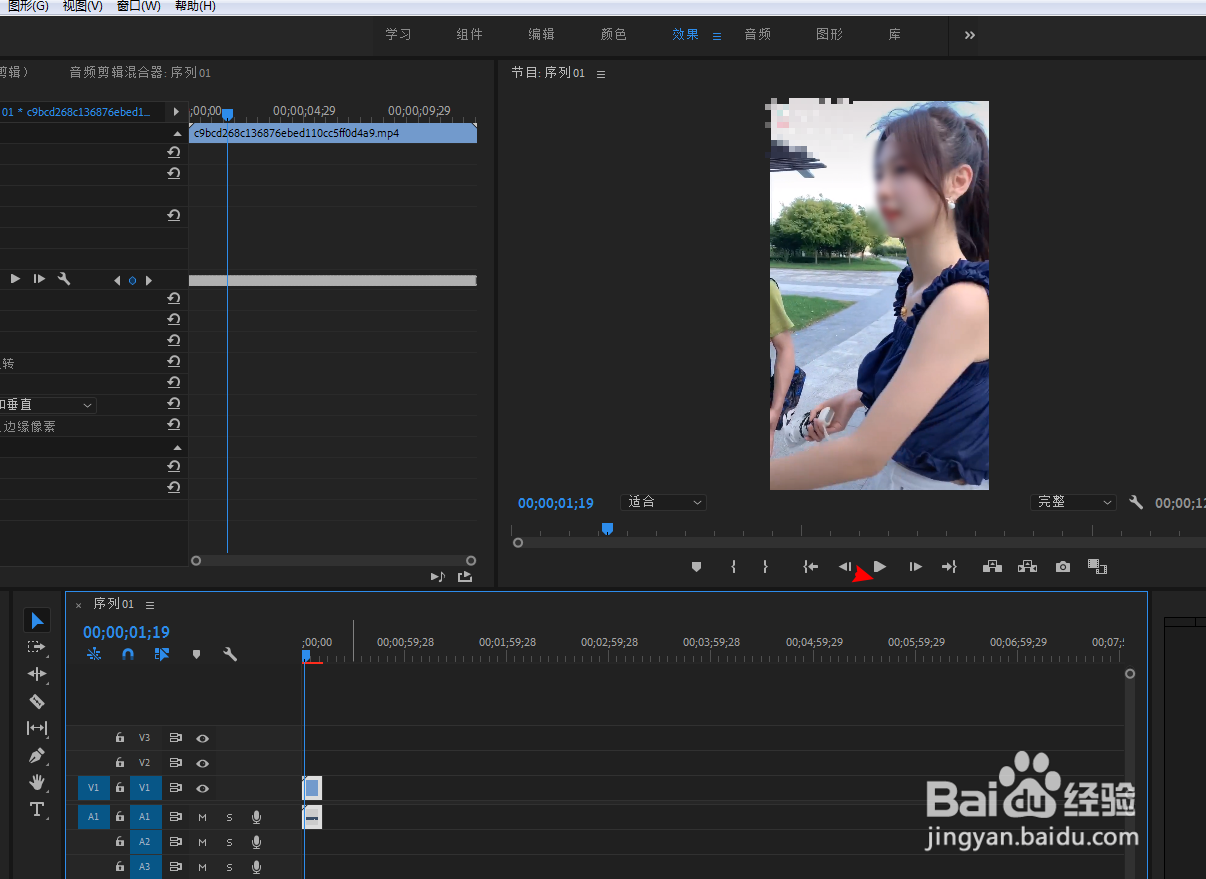Screen dimensions: 1206x879
Task: Open the 帮助(H) menu
Action: point(195,6)
